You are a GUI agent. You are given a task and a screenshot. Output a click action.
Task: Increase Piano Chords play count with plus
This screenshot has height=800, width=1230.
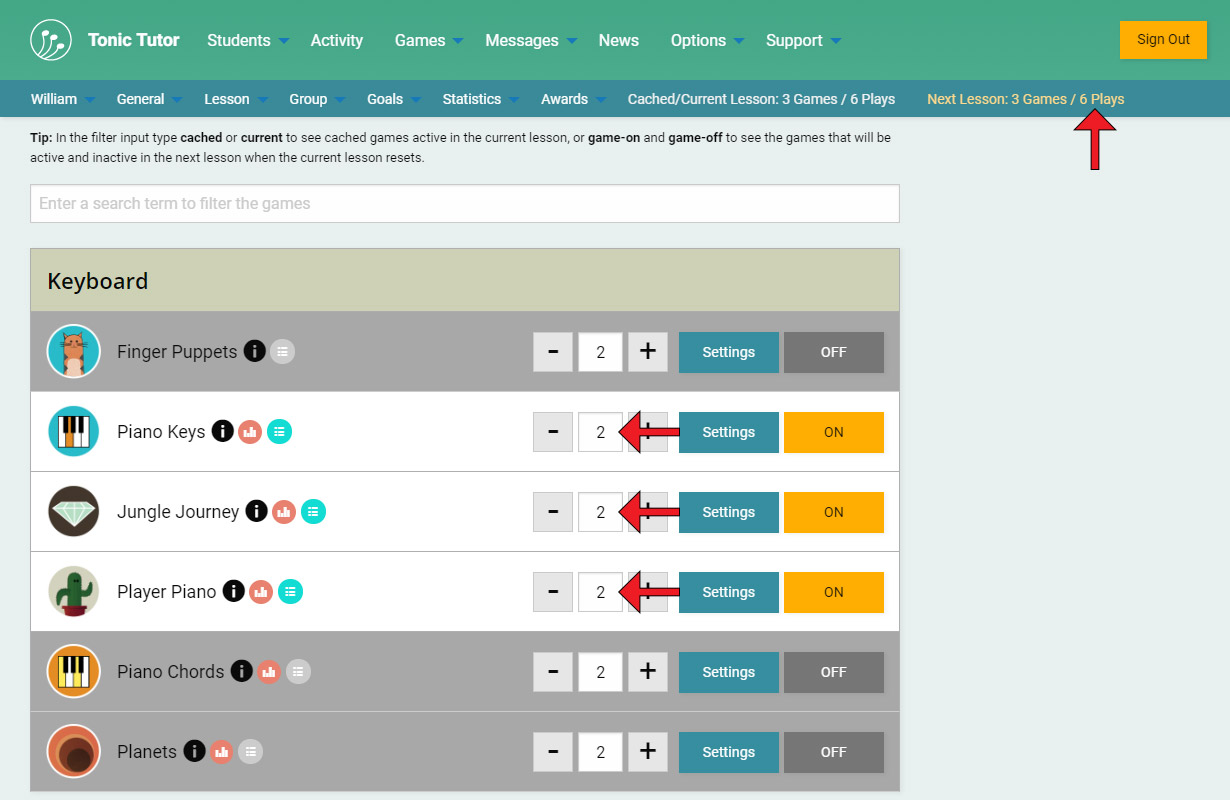point(647,671)
